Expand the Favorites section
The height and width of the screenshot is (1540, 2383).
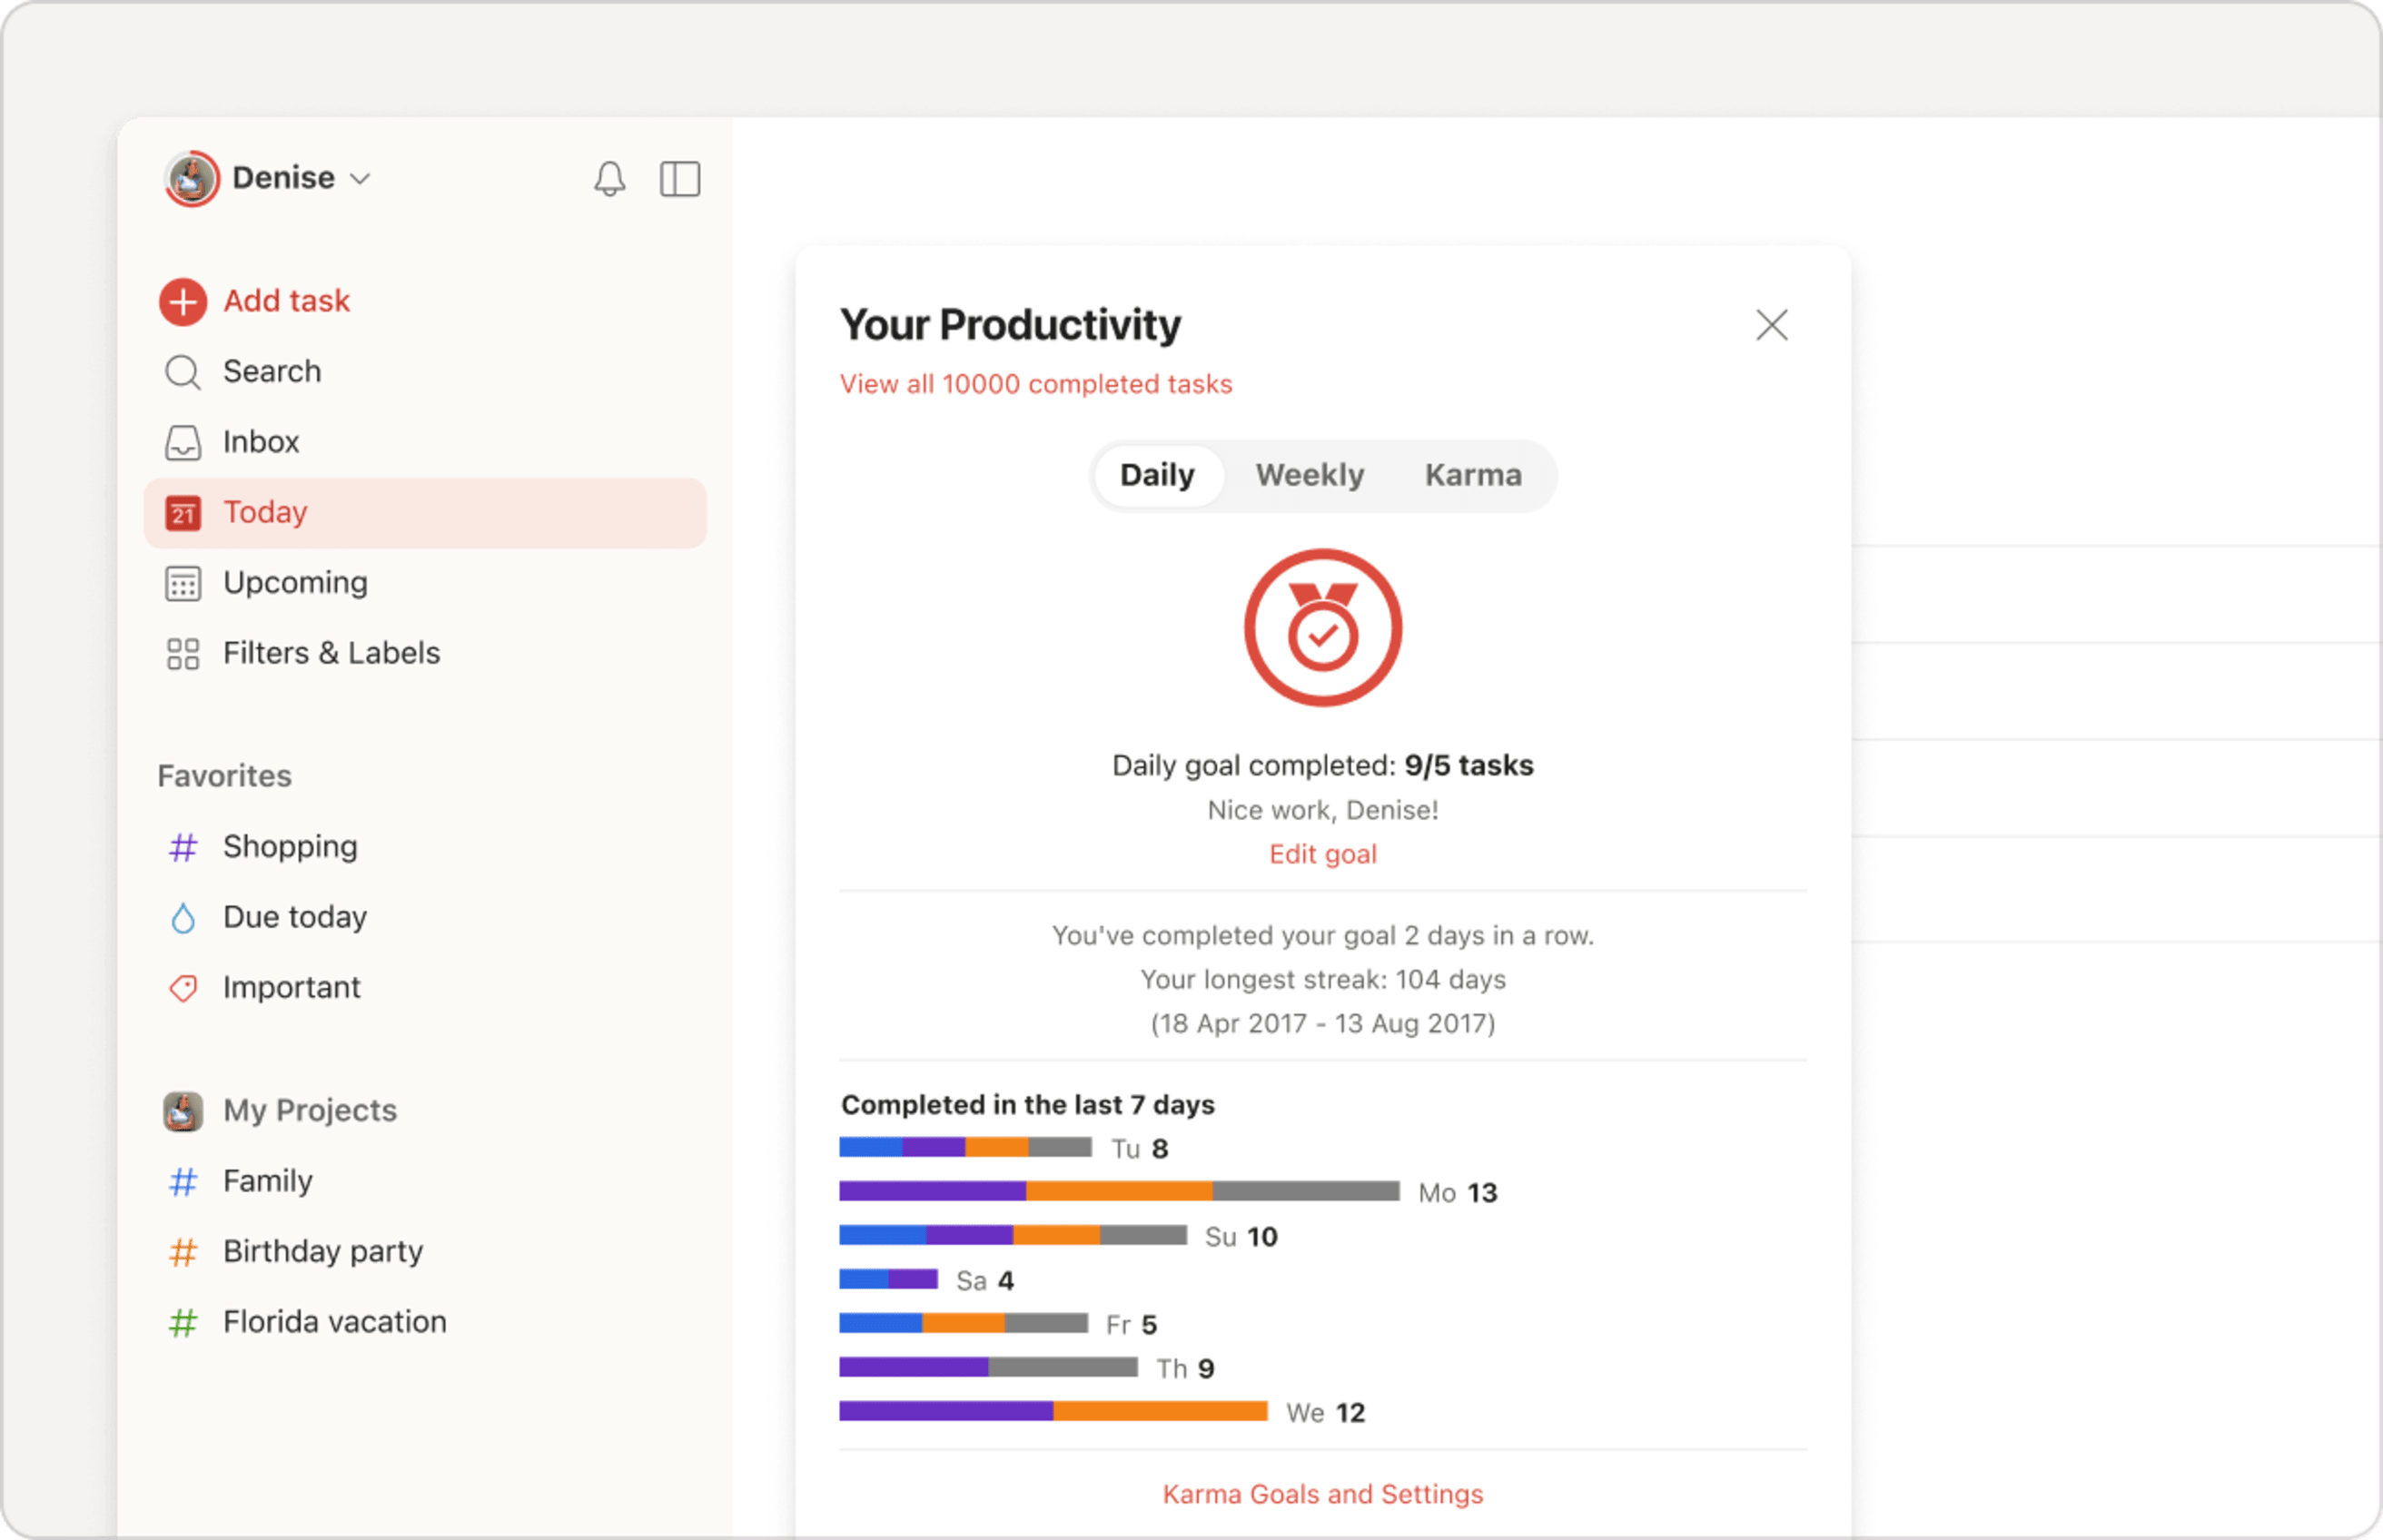tap(222, 776)
